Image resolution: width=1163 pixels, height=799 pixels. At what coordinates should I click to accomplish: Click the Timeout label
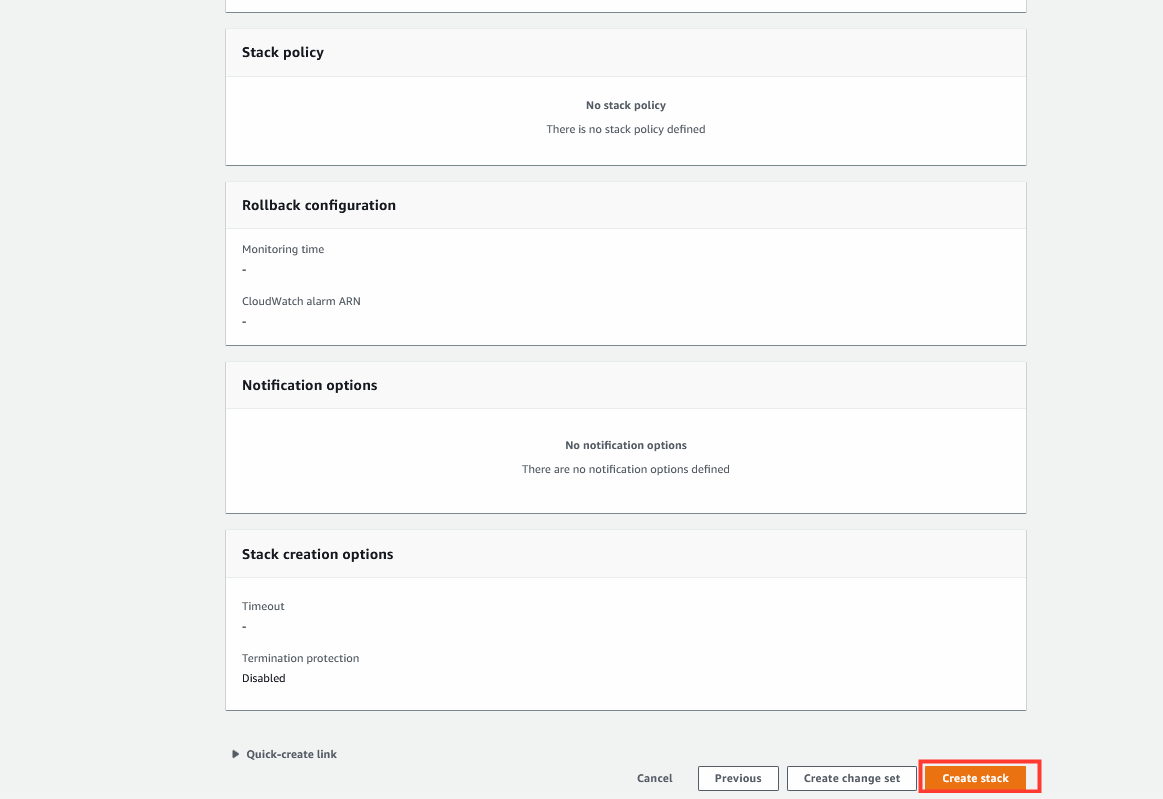click(x=263, y=606)
